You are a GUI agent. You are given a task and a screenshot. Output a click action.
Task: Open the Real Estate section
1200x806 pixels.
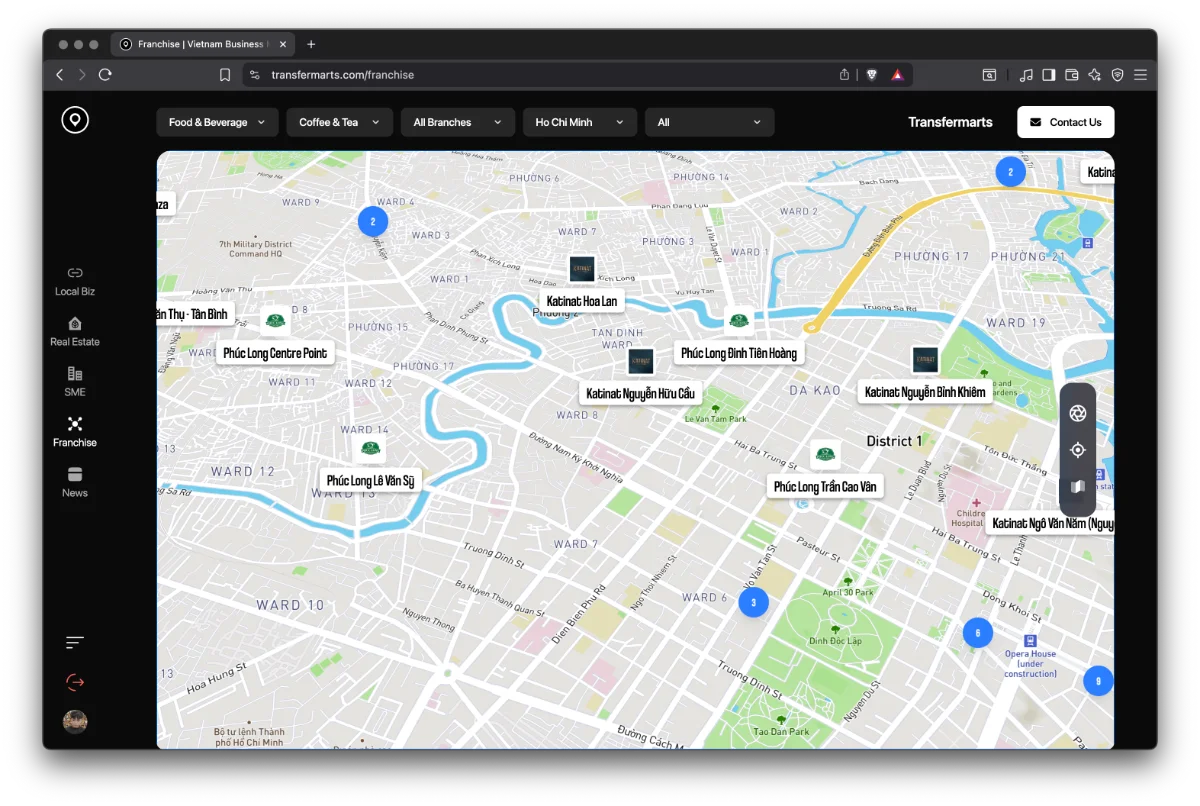point(75,330)
